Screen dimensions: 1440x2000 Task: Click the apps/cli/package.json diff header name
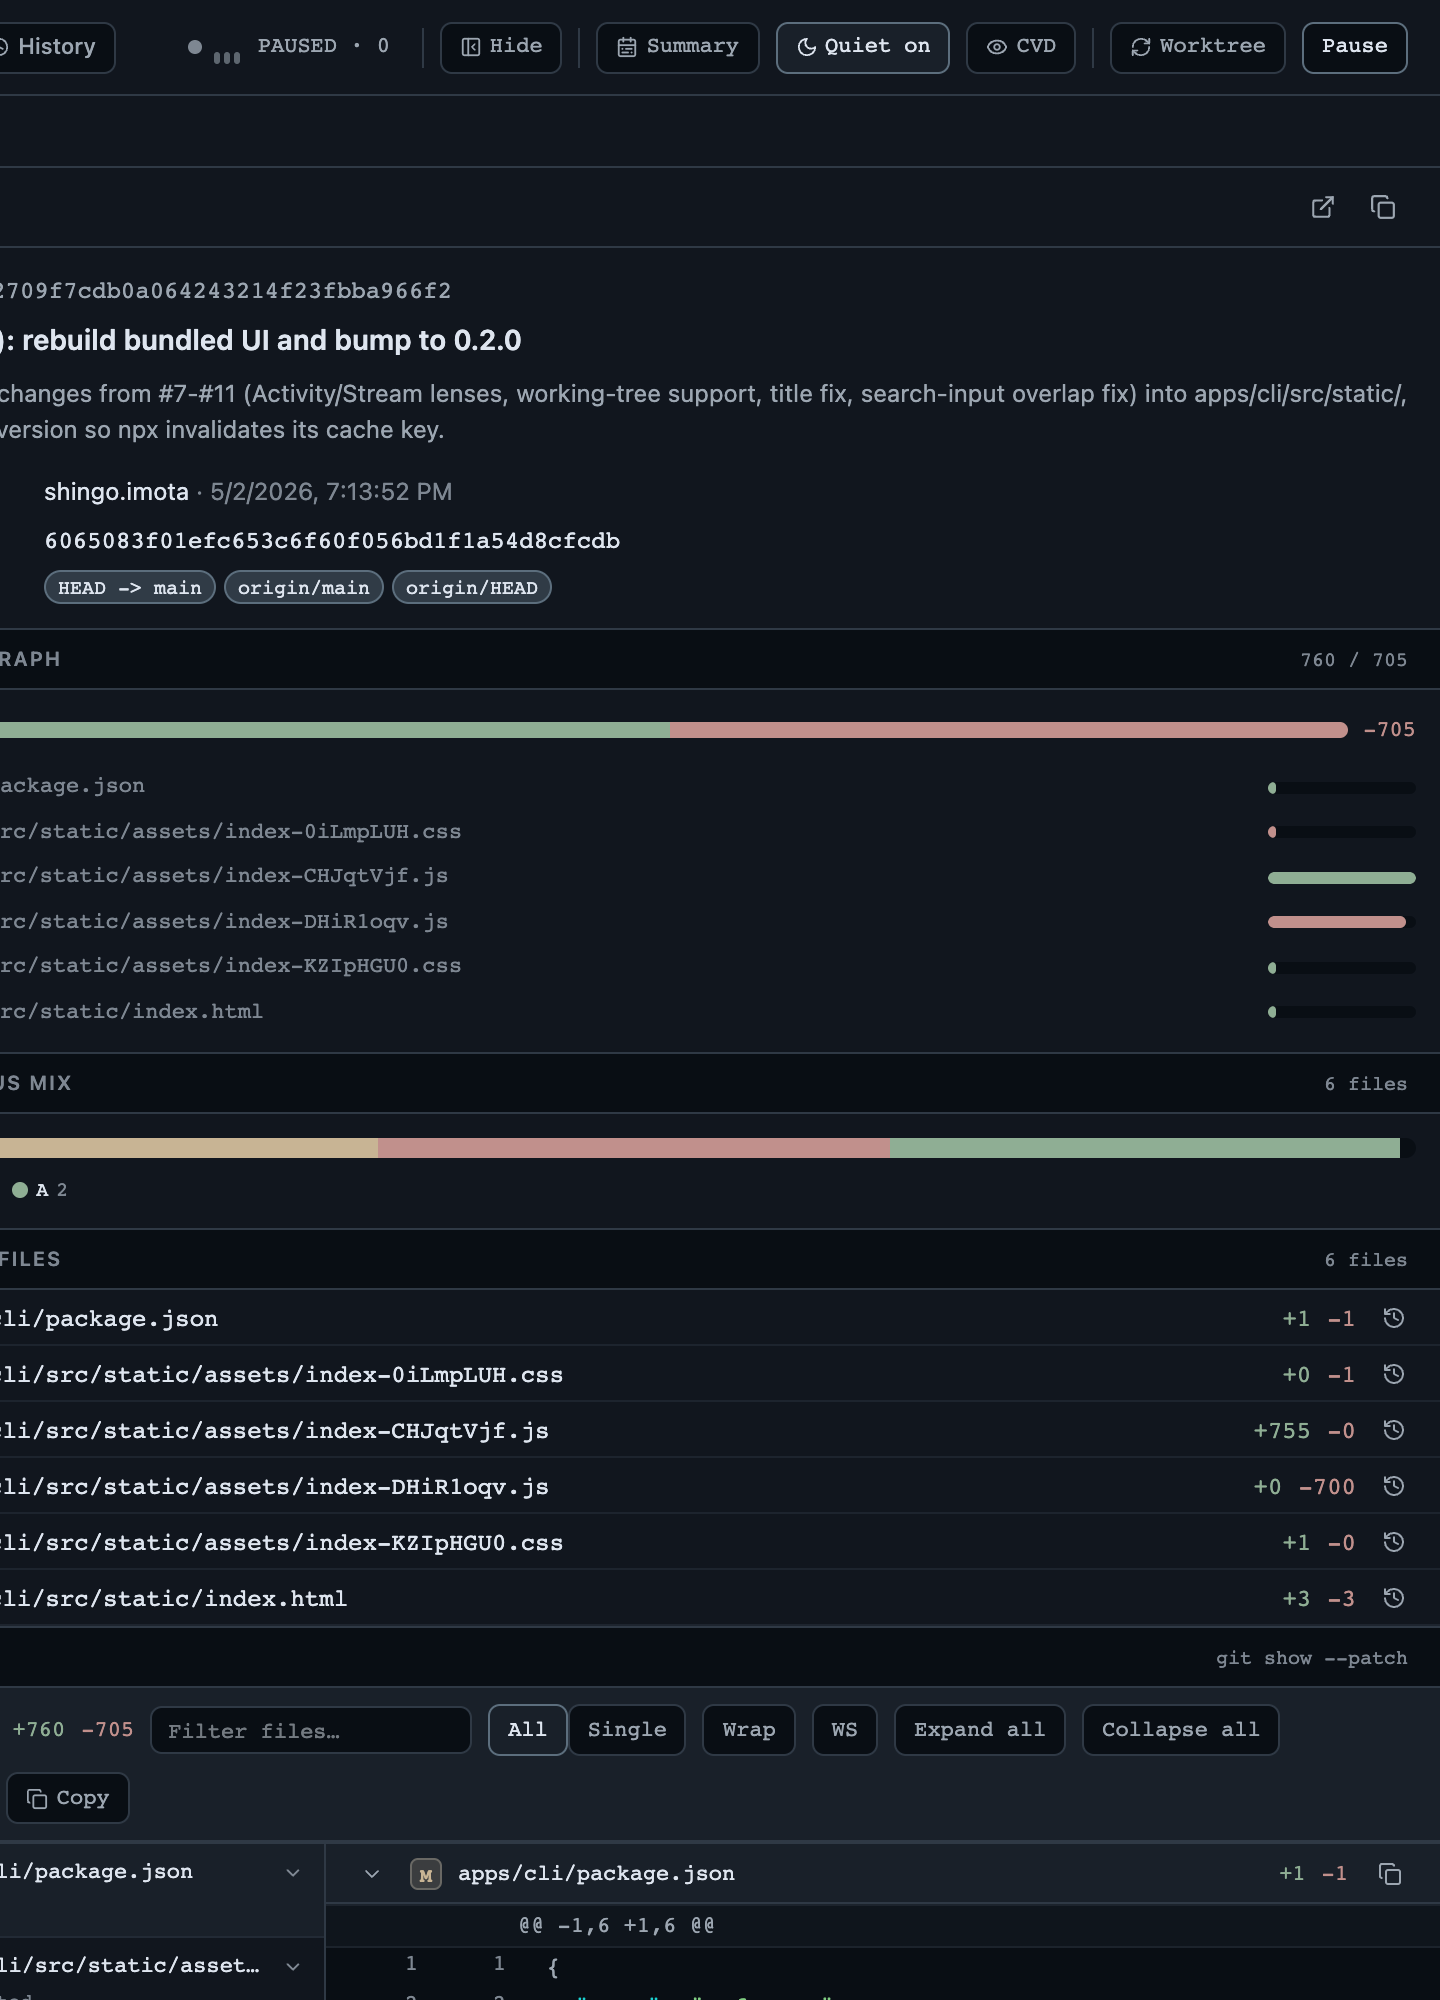click(596, 1874)
